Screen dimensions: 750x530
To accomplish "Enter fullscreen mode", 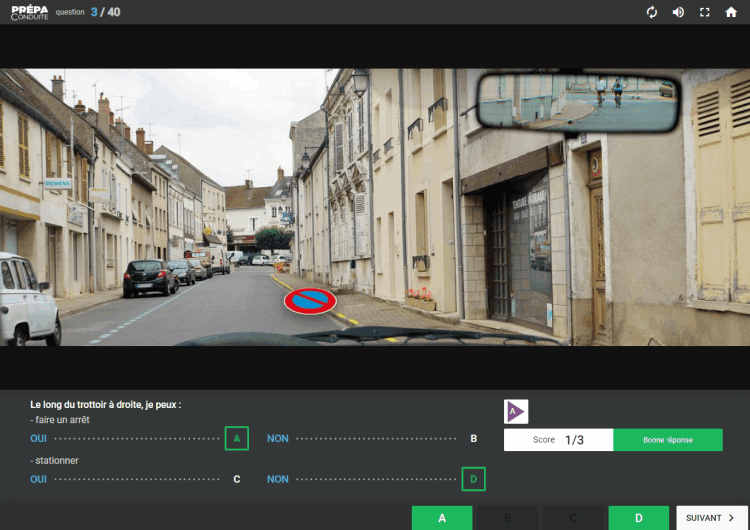I will [x=705, y=12].
